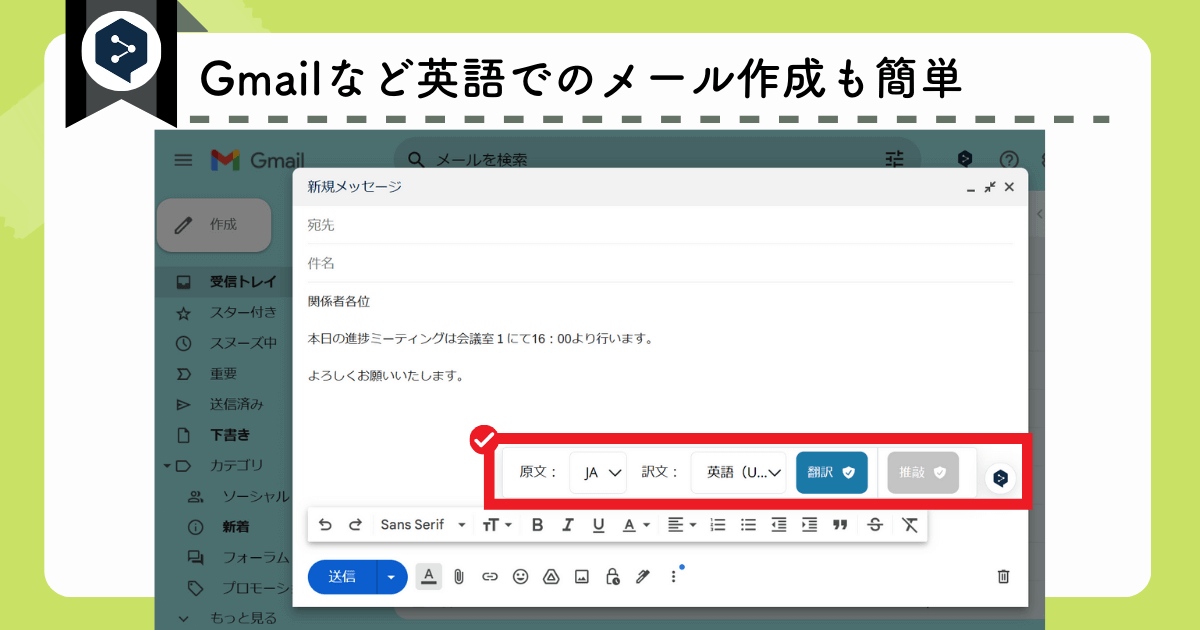Viewport: 1200px width, 630px height.
Task: Click the 件名 subject field
Action: [660, 263]
